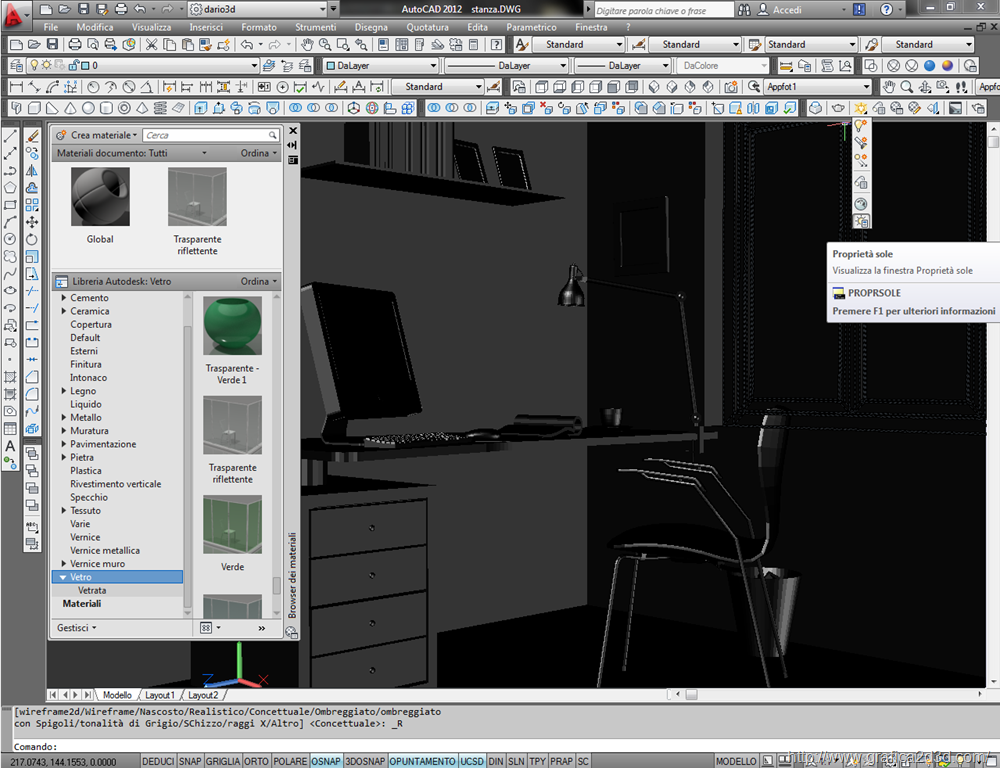Open Sun Properties from the render toolbar
The image size is (1000, 768).
(x=860, y=220)
